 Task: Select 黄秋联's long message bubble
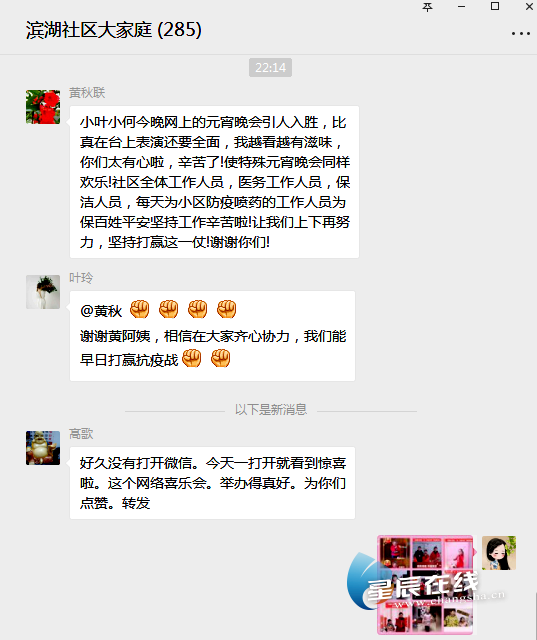coord(214,182)
